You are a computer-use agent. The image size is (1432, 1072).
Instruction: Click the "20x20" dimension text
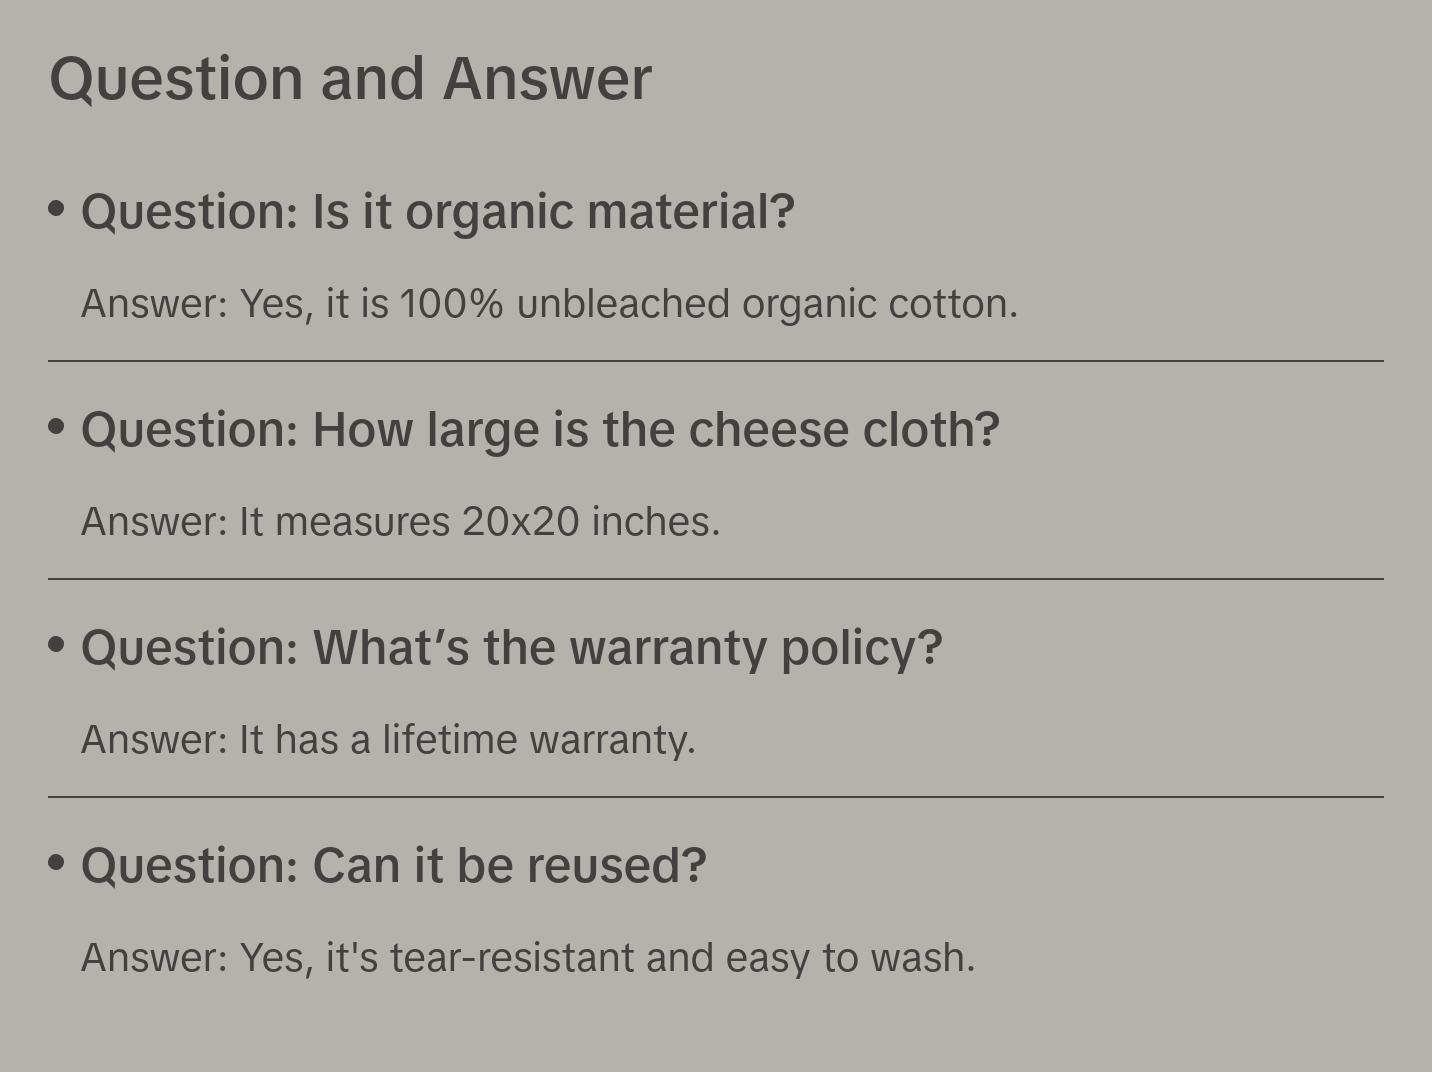(x=520, y=522)
